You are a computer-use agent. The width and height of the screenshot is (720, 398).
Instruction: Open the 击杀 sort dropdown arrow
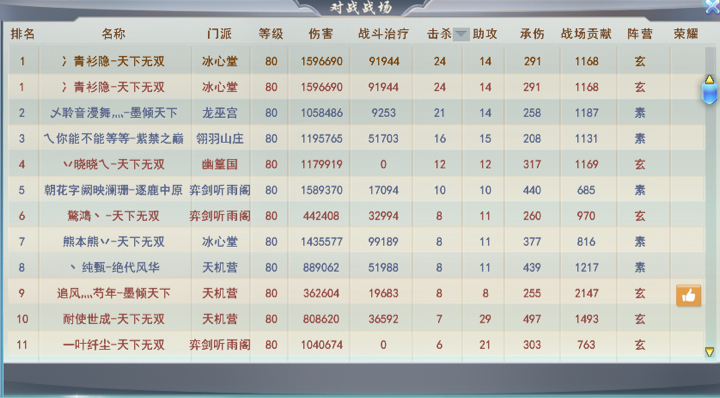click(x=461, y=34)
